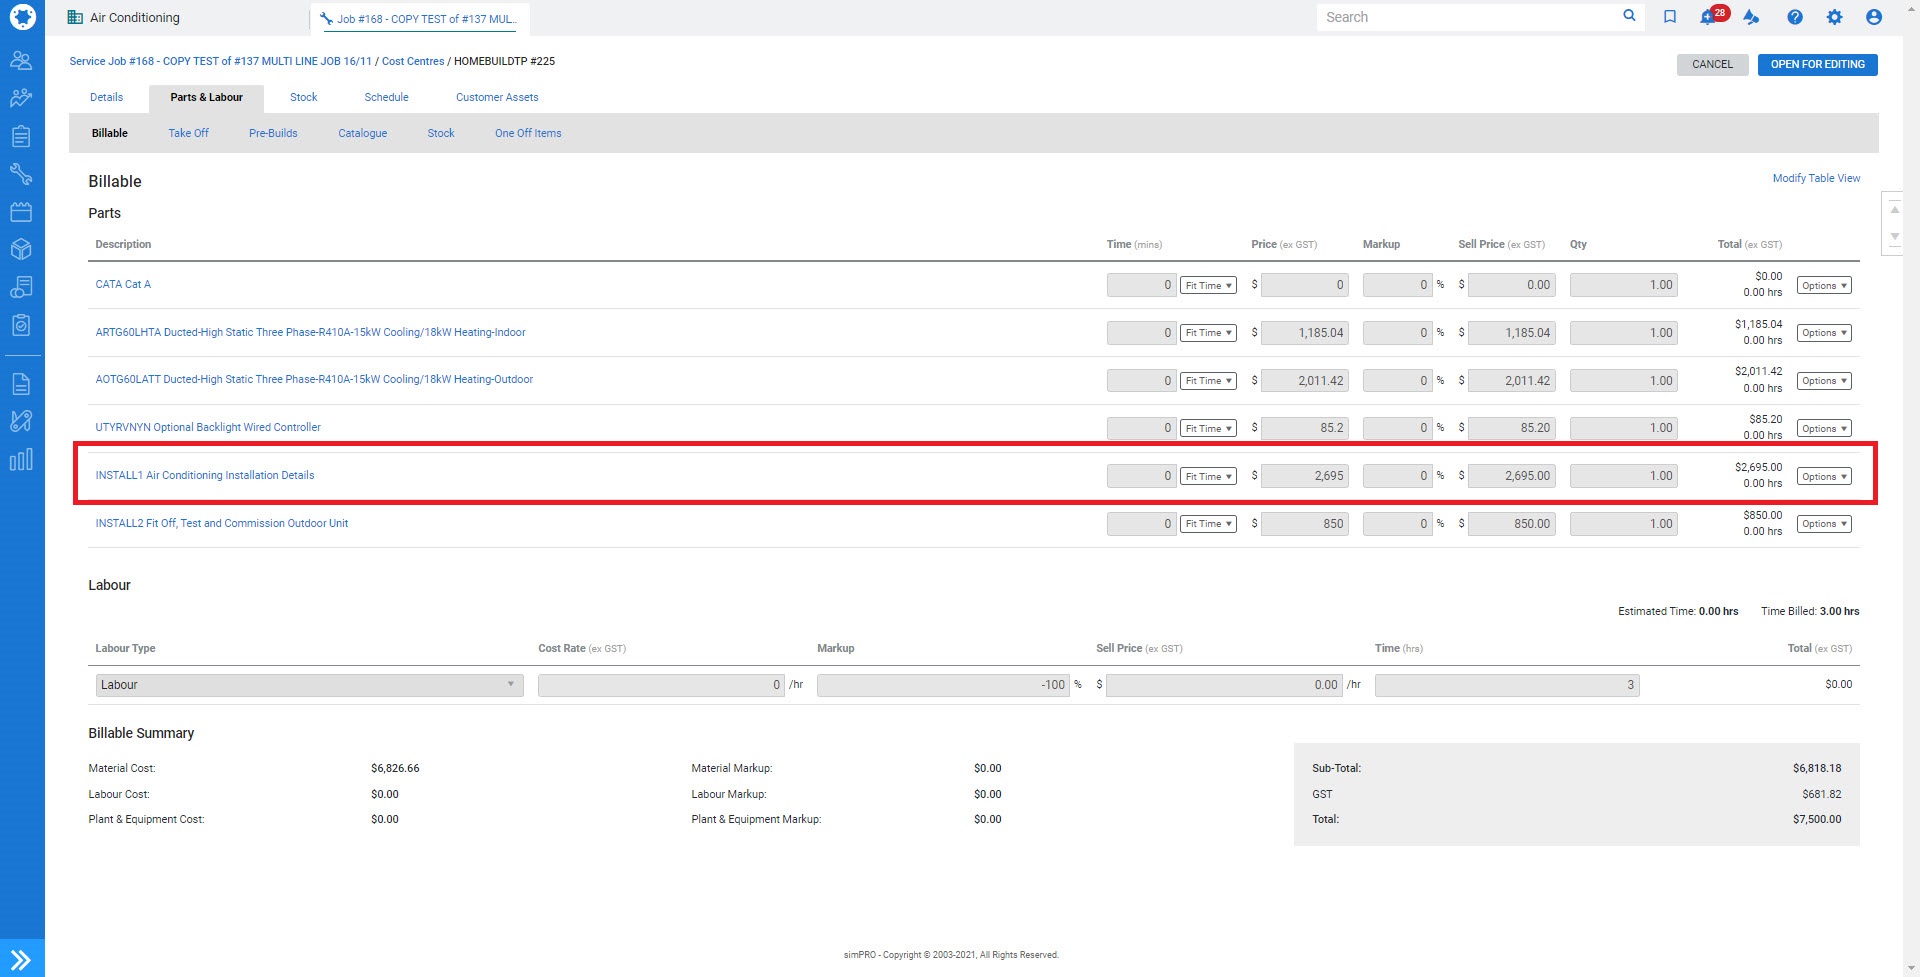Open Fit Time dropdown for INSTALL1 row
The width and height of the screenshot is (1920, 977).
[1208, 476]
